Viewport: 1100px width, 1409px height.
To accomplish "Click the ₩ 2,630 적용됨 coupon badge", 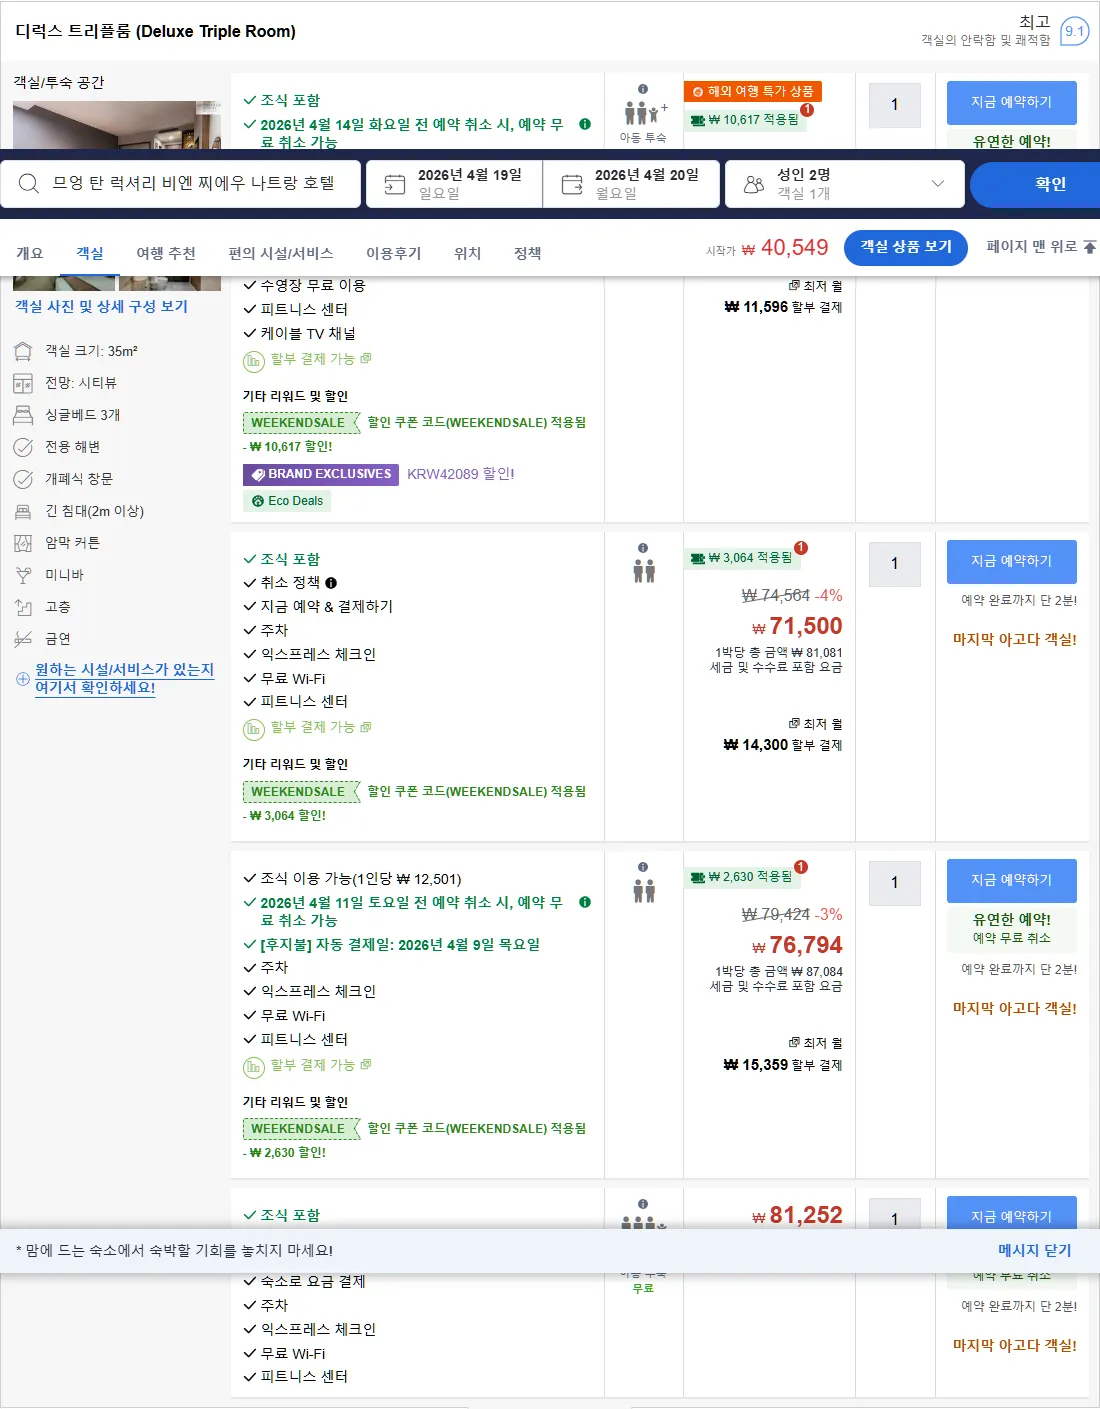I will coord(741,877).
